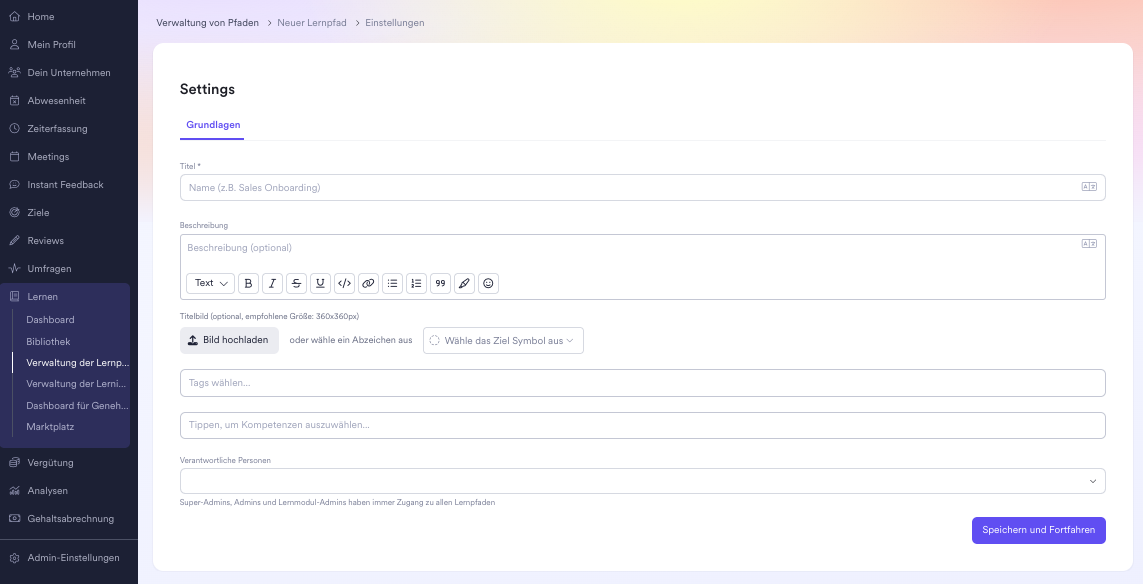
Task: Toggle bold formatting in description editor
Action: click(249, 283)
